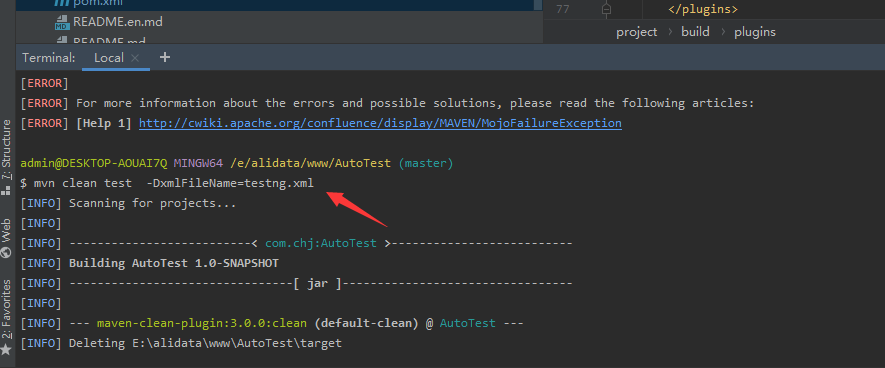Add a new terminal session tab
The width and height of the screenshot is (885, 368).
(x=165, y=57)
